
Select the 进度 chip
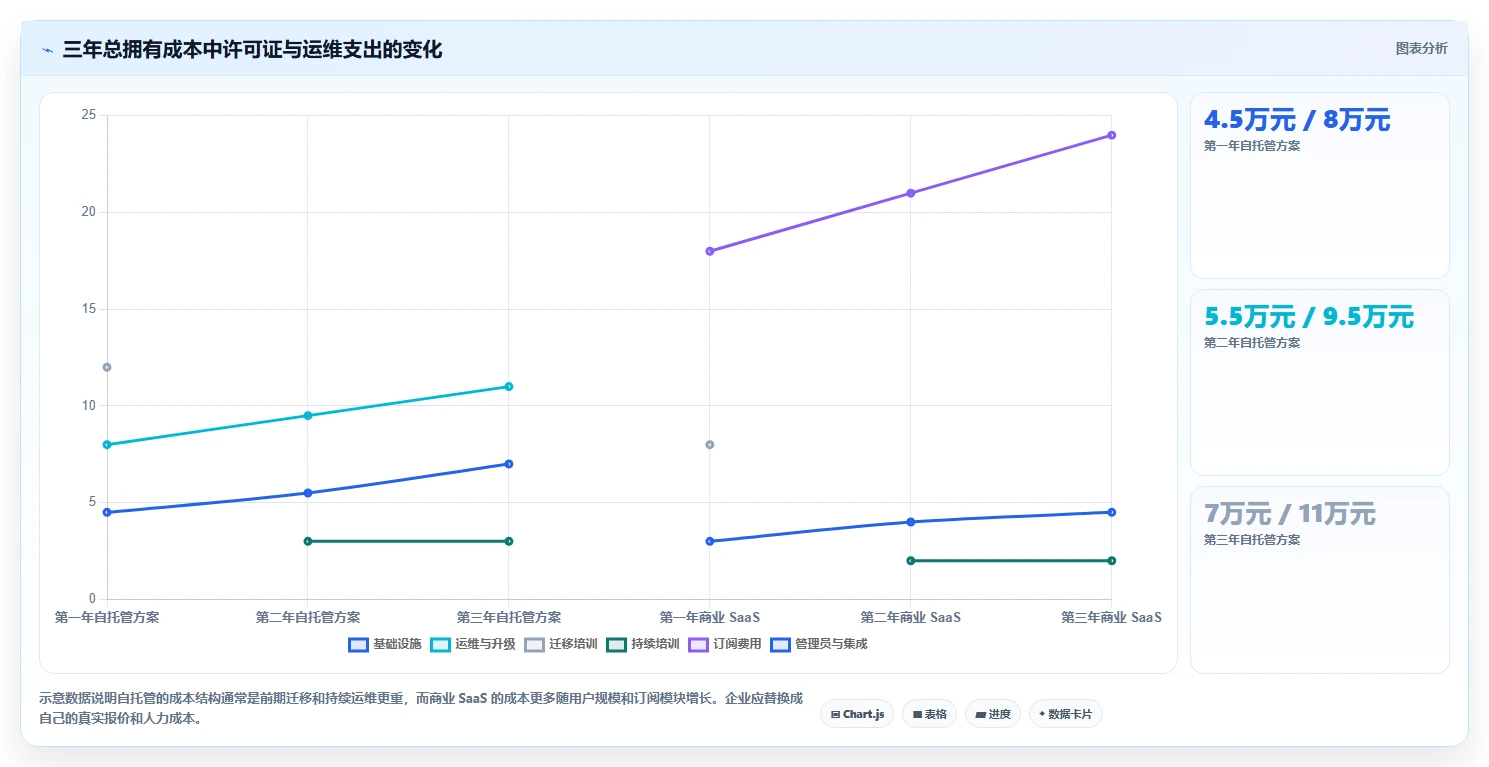coord(992,714)
